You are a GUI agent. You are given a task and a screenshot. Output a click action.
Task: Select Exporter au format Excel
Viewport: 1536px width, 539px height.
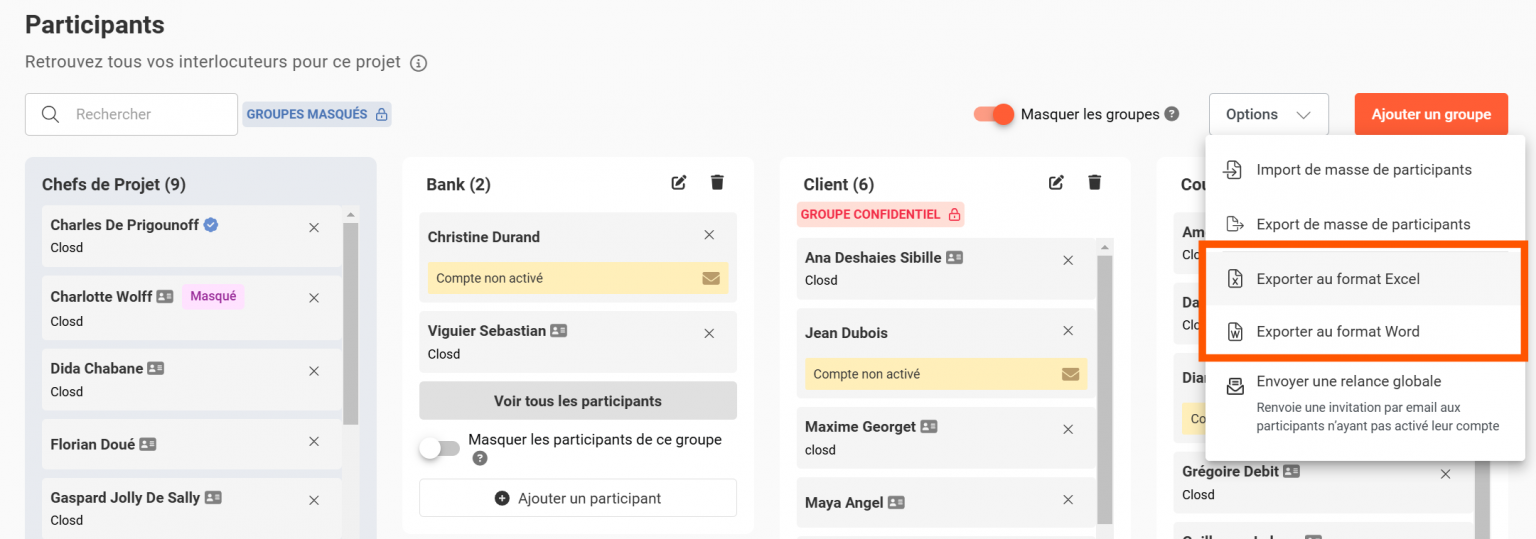pos(1337,279)
